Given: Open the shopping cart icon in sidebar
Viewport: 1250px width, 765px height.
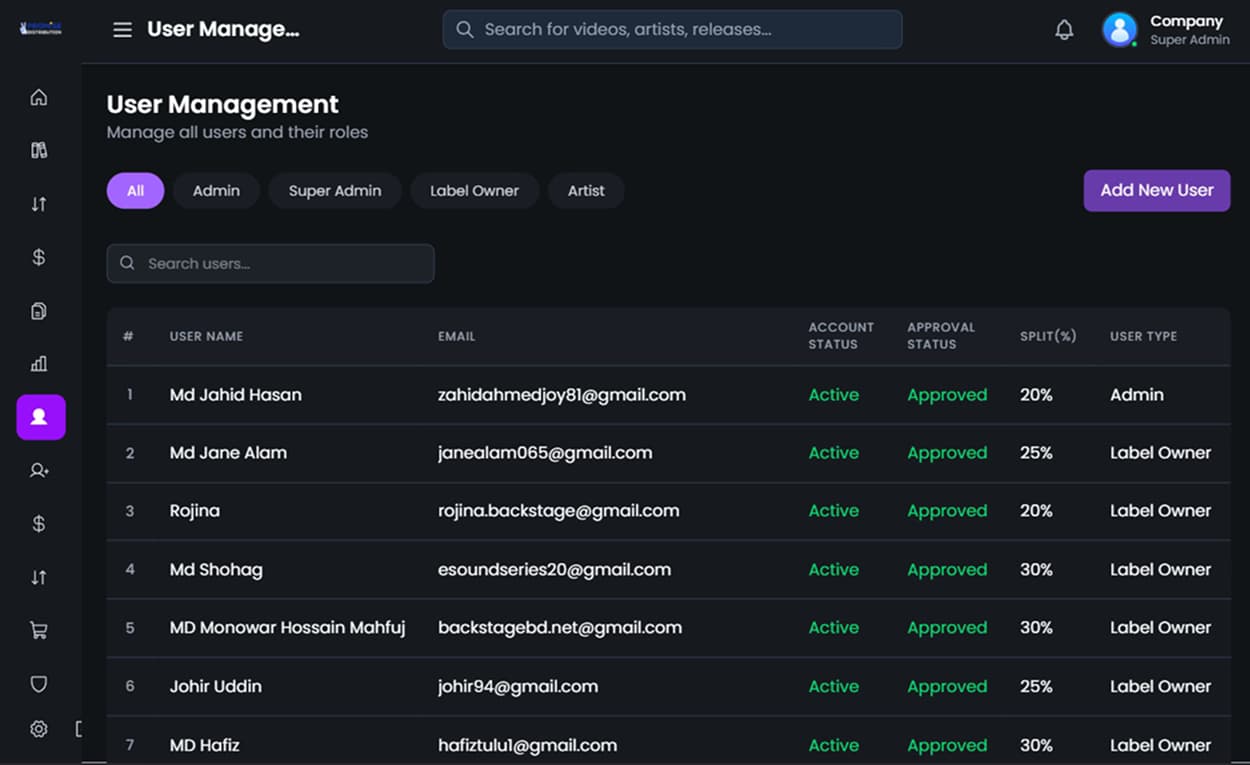Looking at the screenshot, I should coord(39,631).
